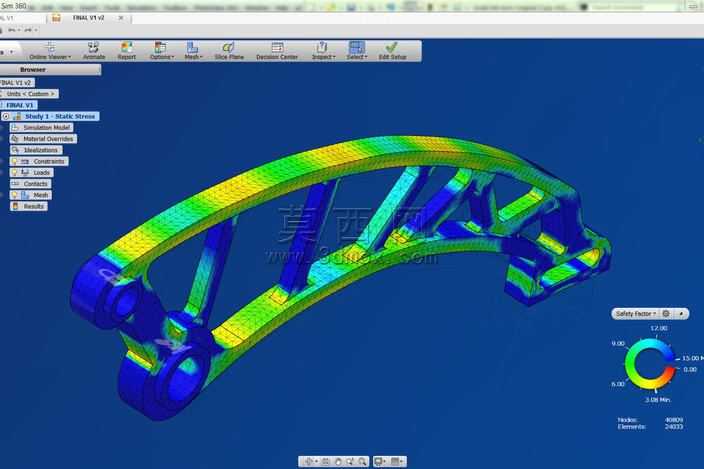Generate a Report from the toolbar
This screenshot has width=704, height=469.
127,51
